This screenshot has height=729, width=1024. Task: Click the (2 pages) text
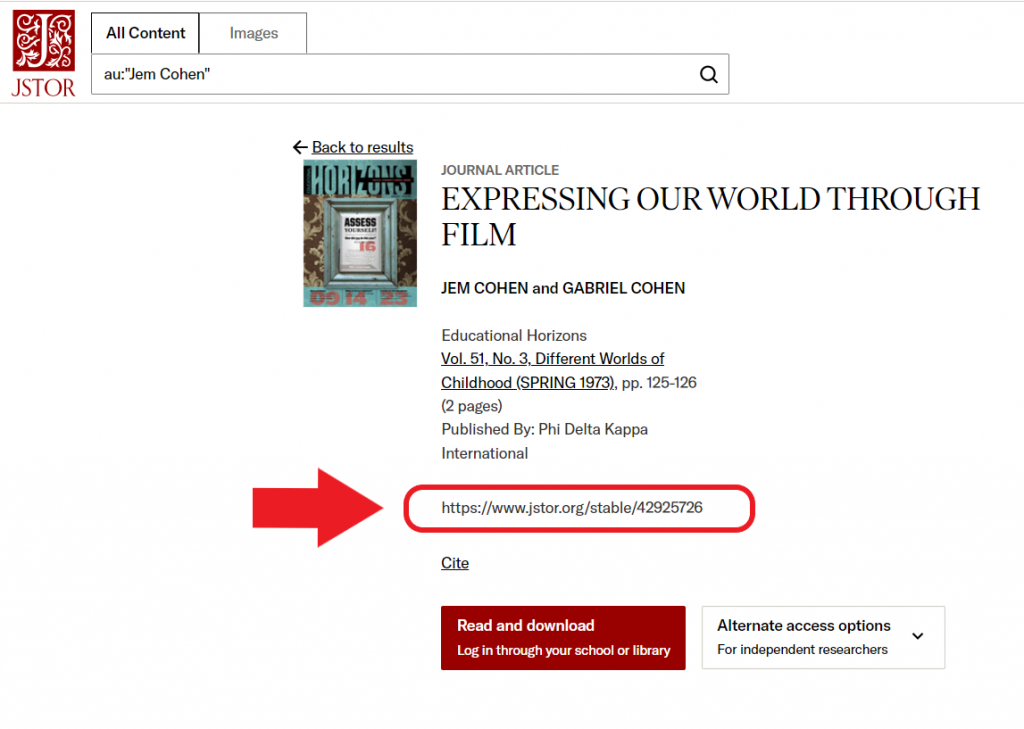click(472, 406)
